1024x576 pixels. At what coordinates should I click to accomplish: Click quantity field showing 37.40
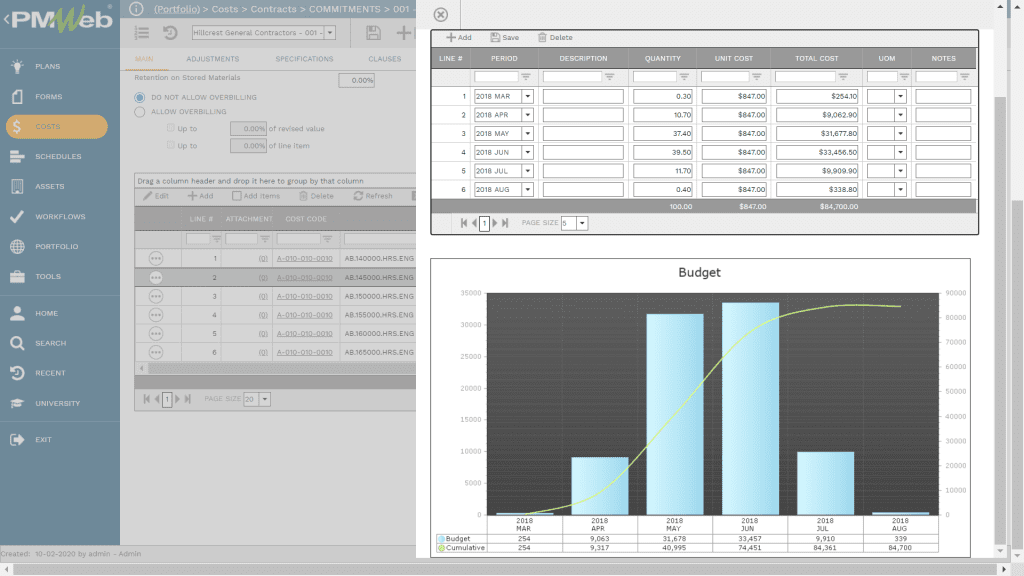point(663,133)
